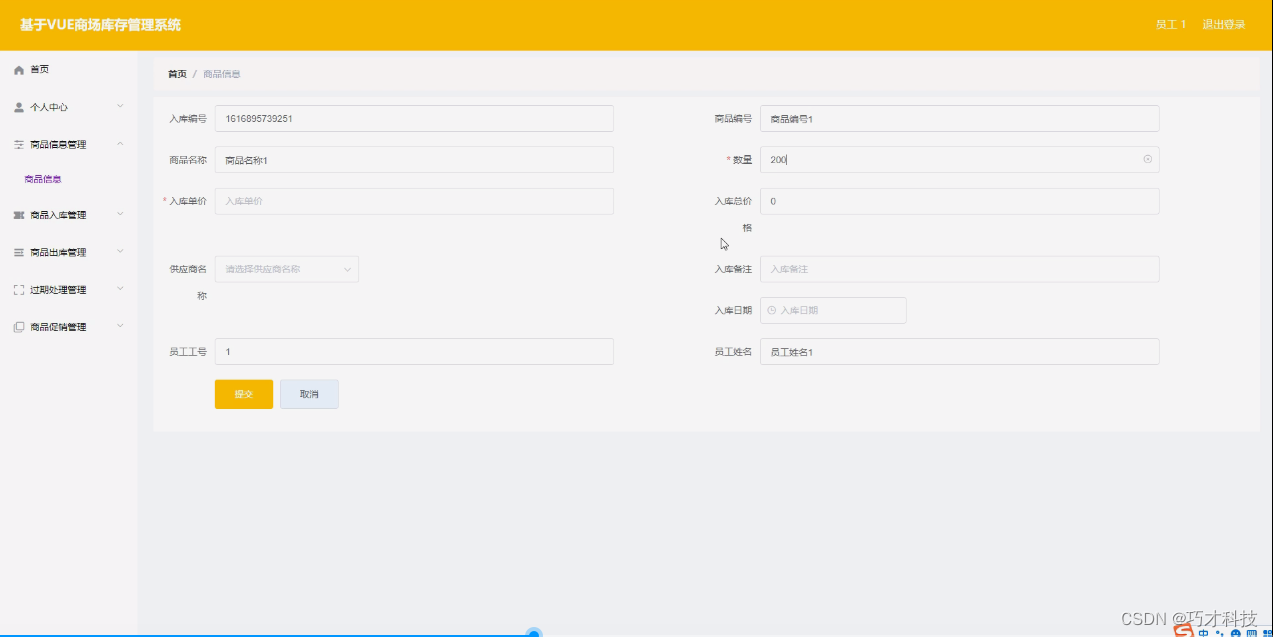The width and height of the screenshot is (1273, 637).
Task: Click the 商品出库管理 list icon
Action: point(18,251)
